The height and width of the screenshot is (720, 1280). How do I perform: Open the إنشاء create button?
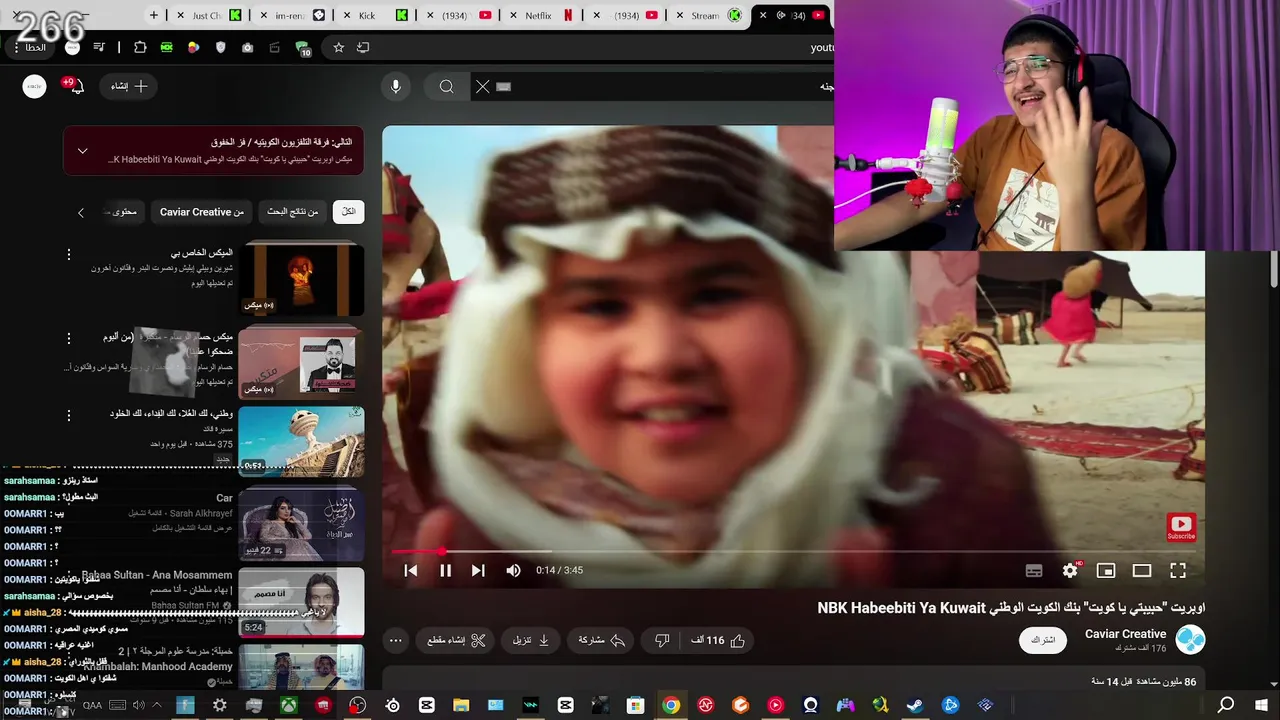[x=129, y=87]
